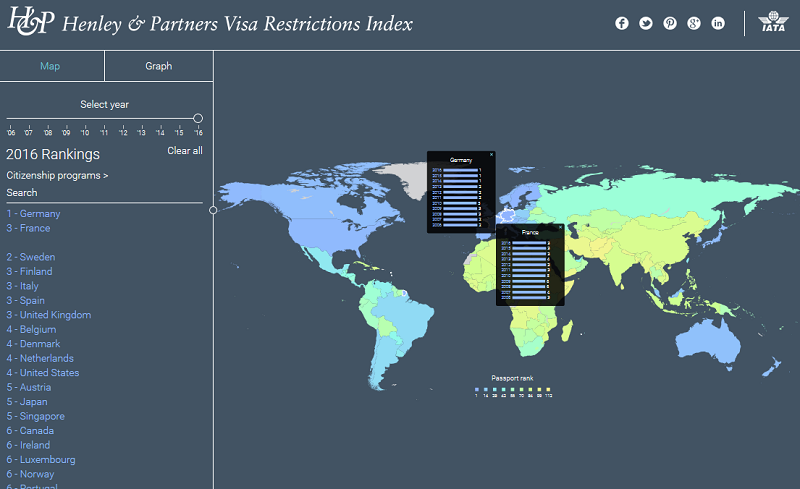This screenshot has width=800, height=489.
Task: Click the H&P logo in header
Action: coord(30,23)
